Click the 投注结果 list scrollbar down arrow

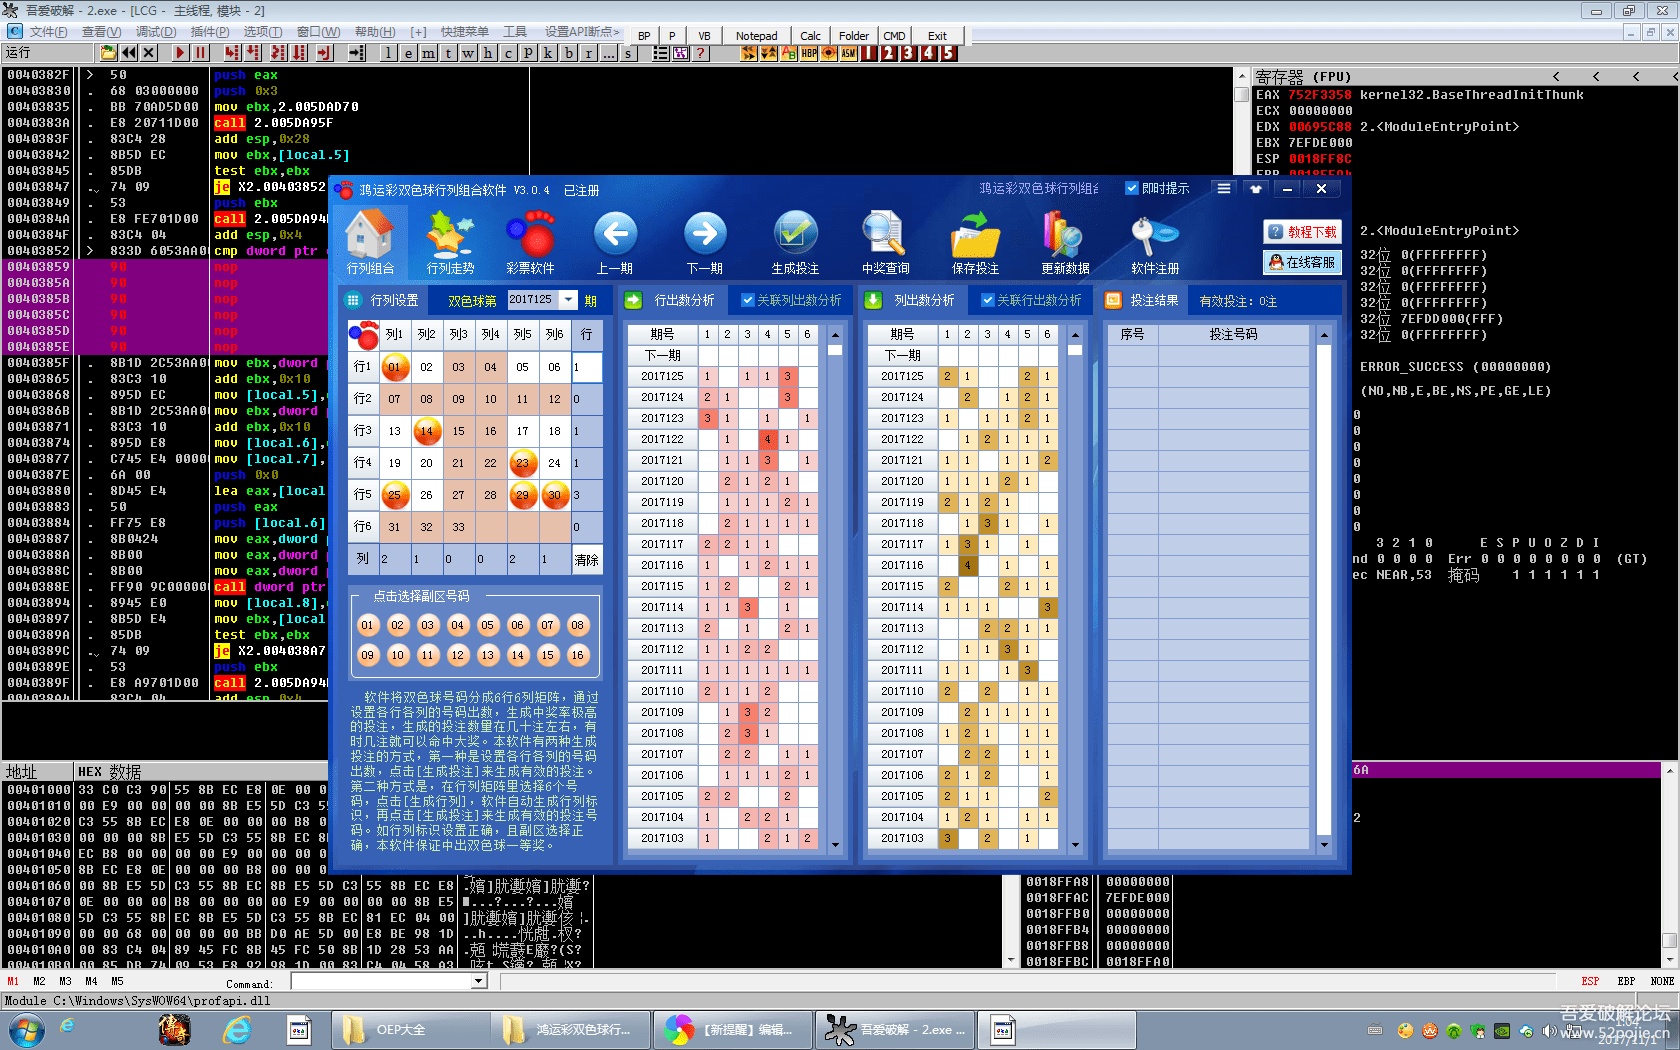point(1324,845)
